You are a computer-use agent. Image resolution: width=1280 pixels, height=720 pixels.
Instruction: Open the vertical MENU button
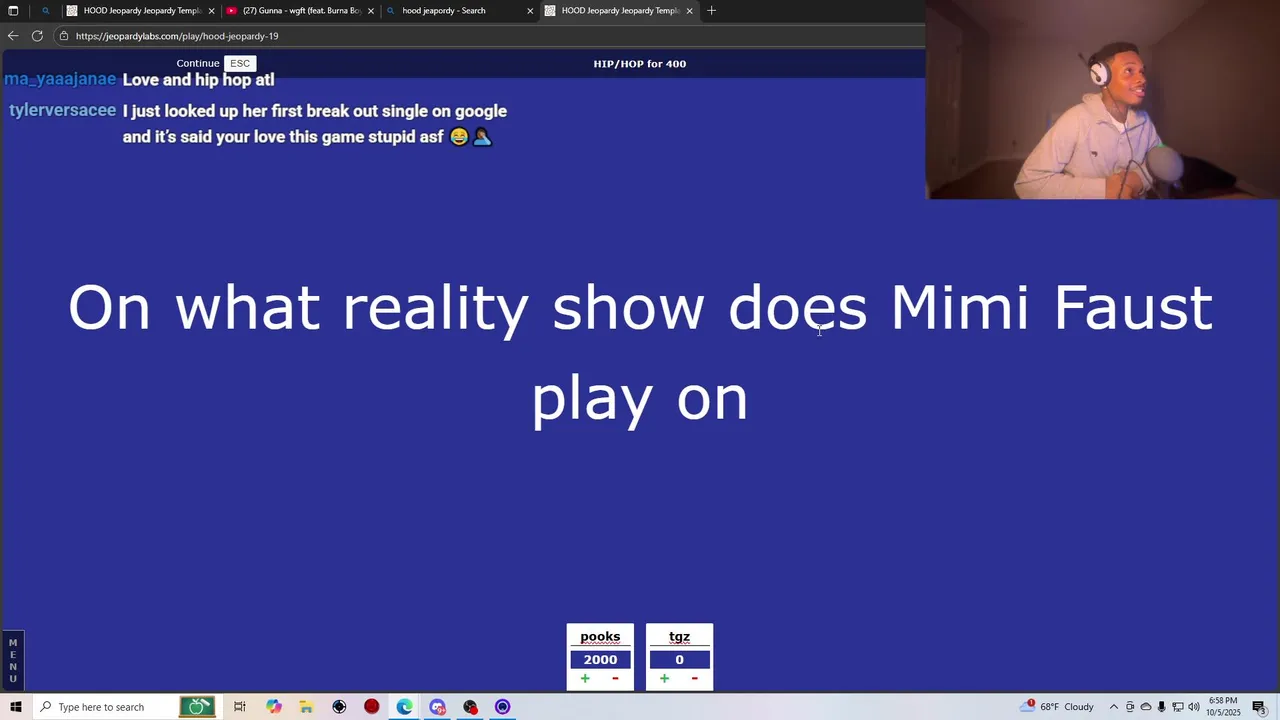tap(13, 661)
